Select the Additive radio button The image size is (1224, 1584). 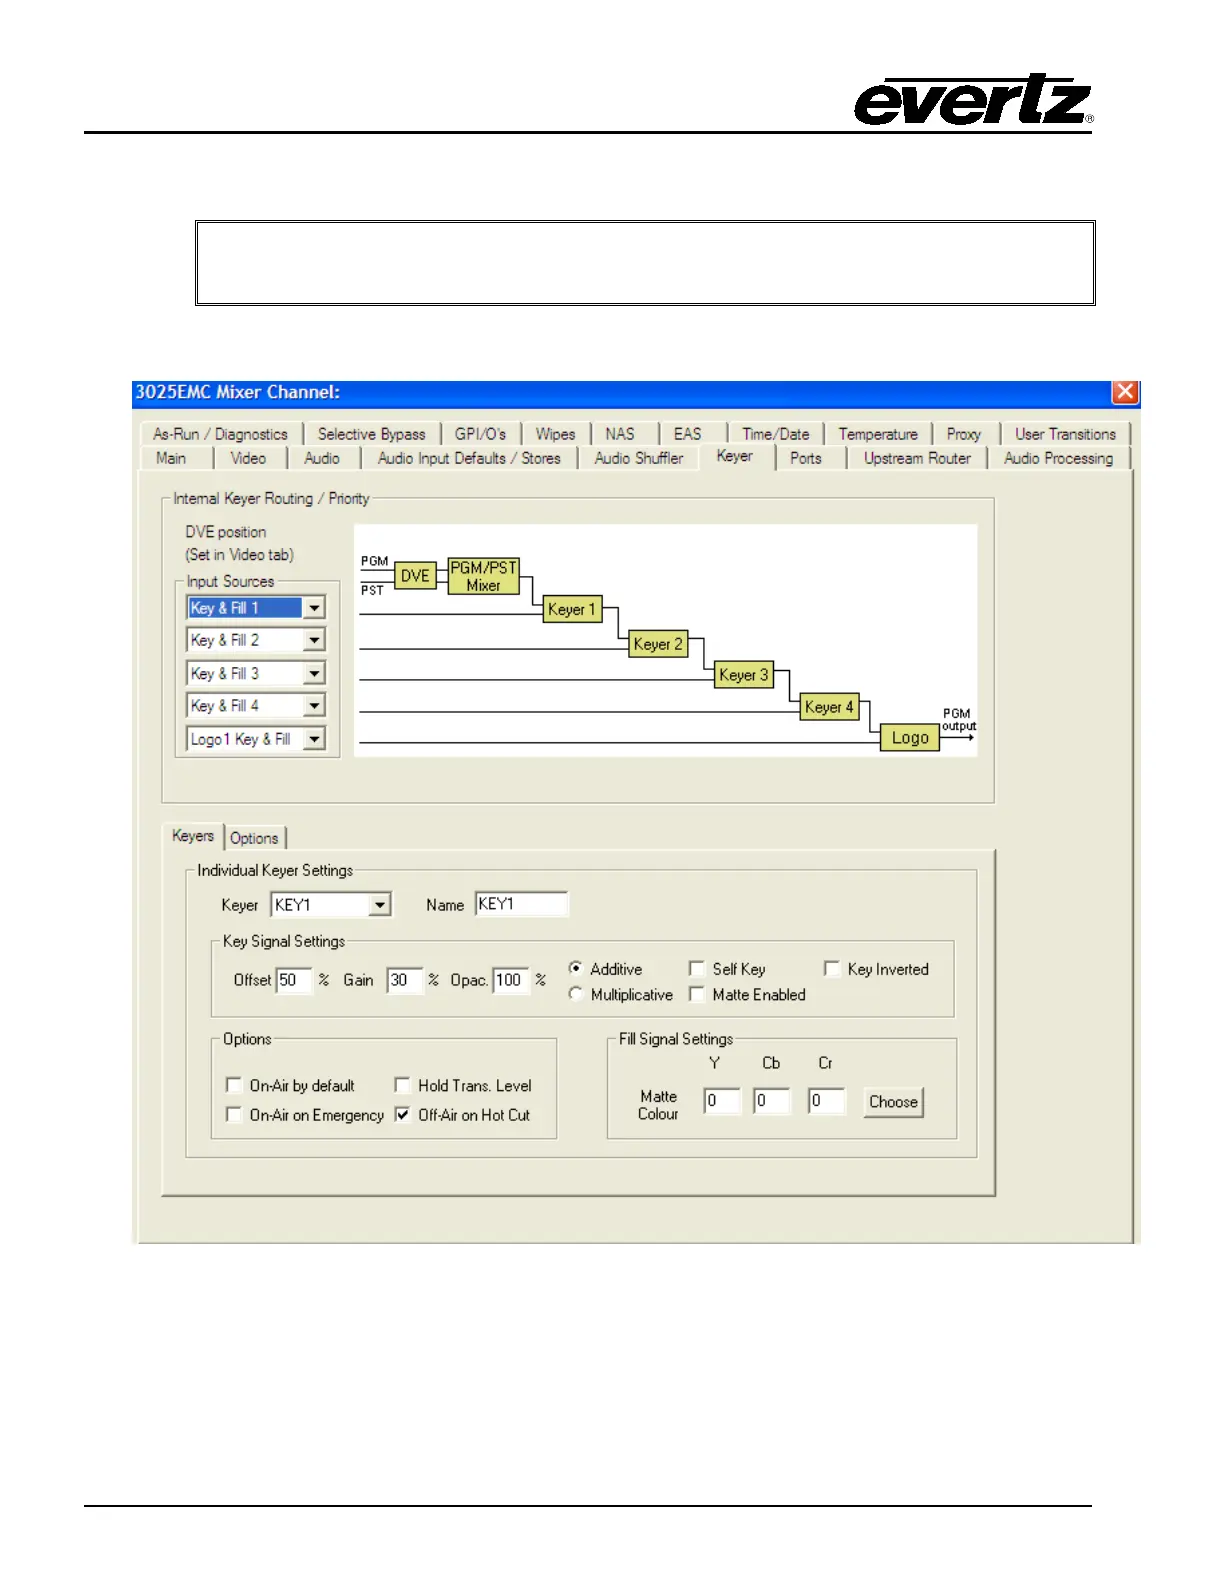coord(575,968)
